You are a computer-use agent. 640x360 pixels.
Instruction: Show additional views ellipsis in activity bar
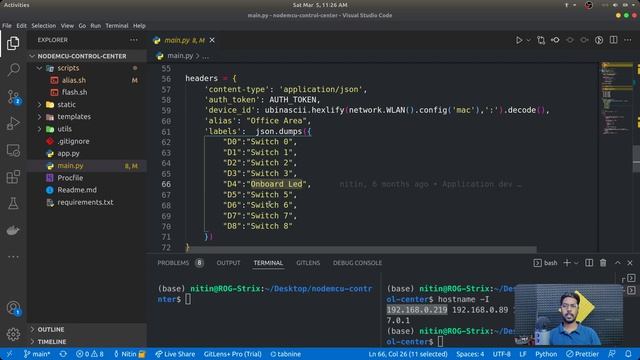[x=13, y=257]
